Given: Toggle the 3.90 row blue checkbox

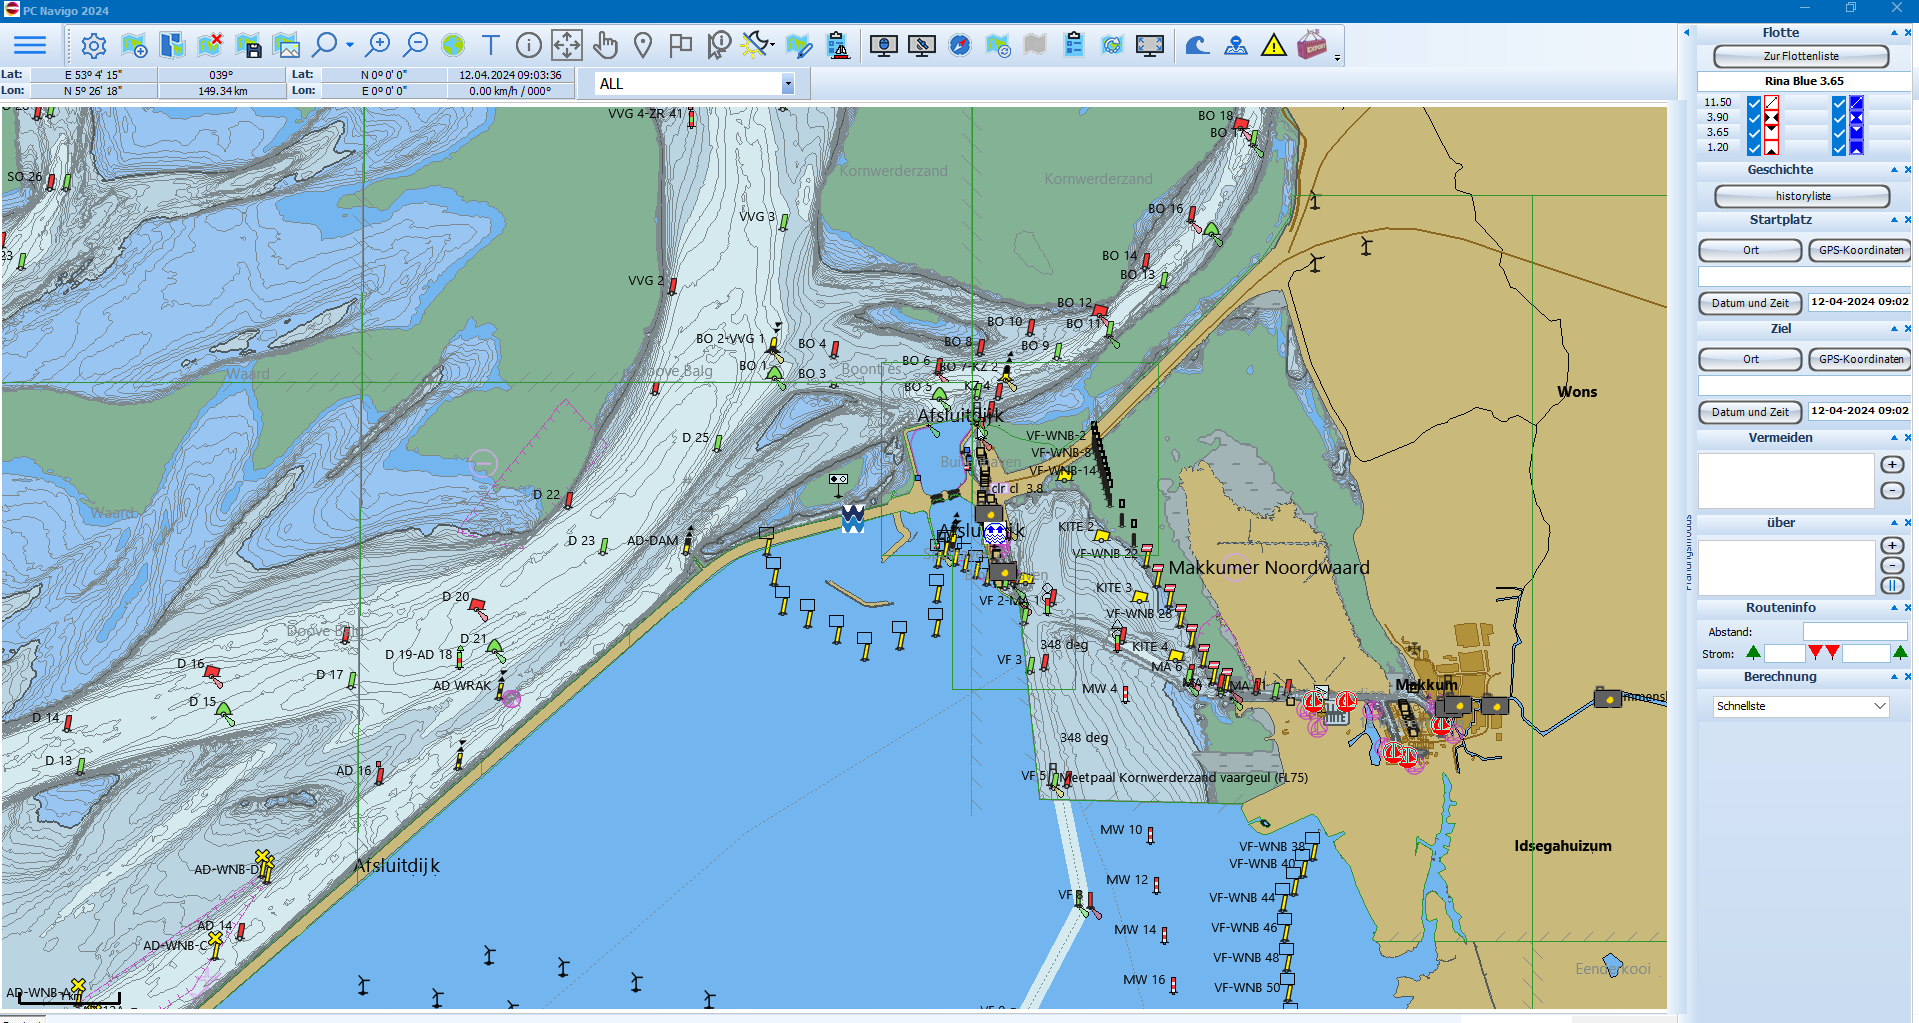Looking at the screenshot, I should pyautogui.click(x=1754, y=118).
